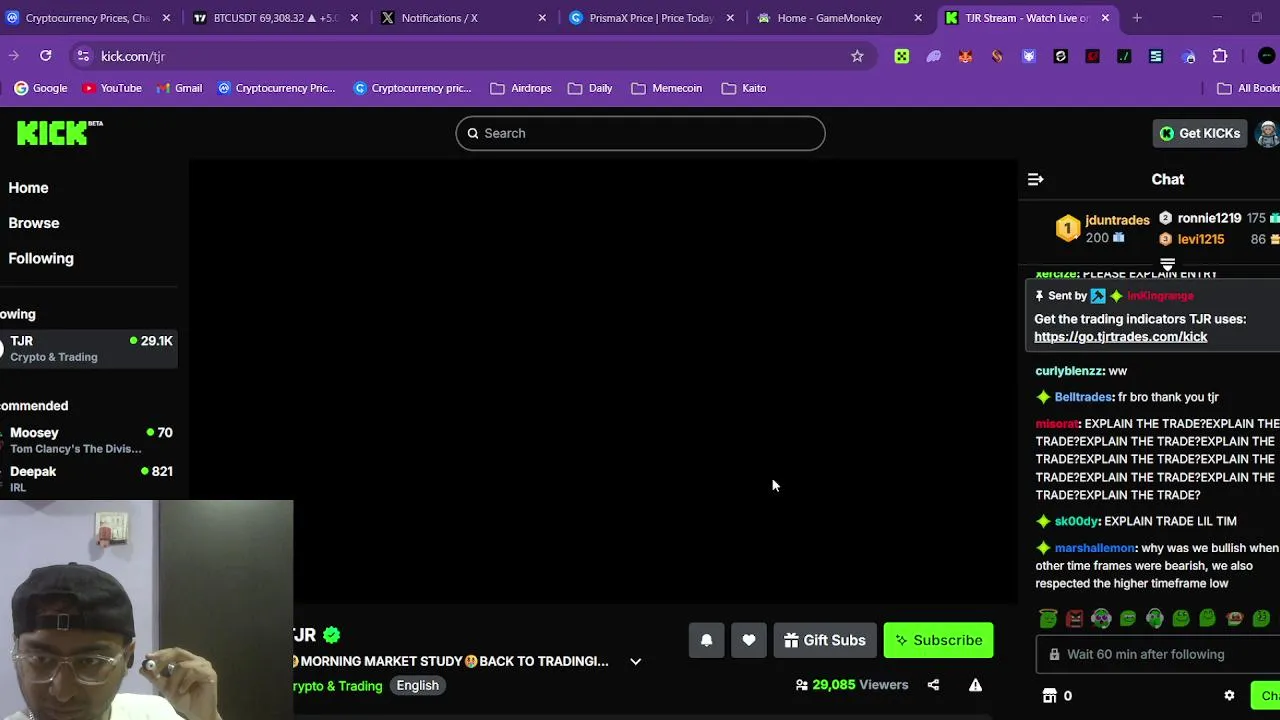1280x720 pixels.
Task: Click the Subscribe button
Action: tap(938, 640)
